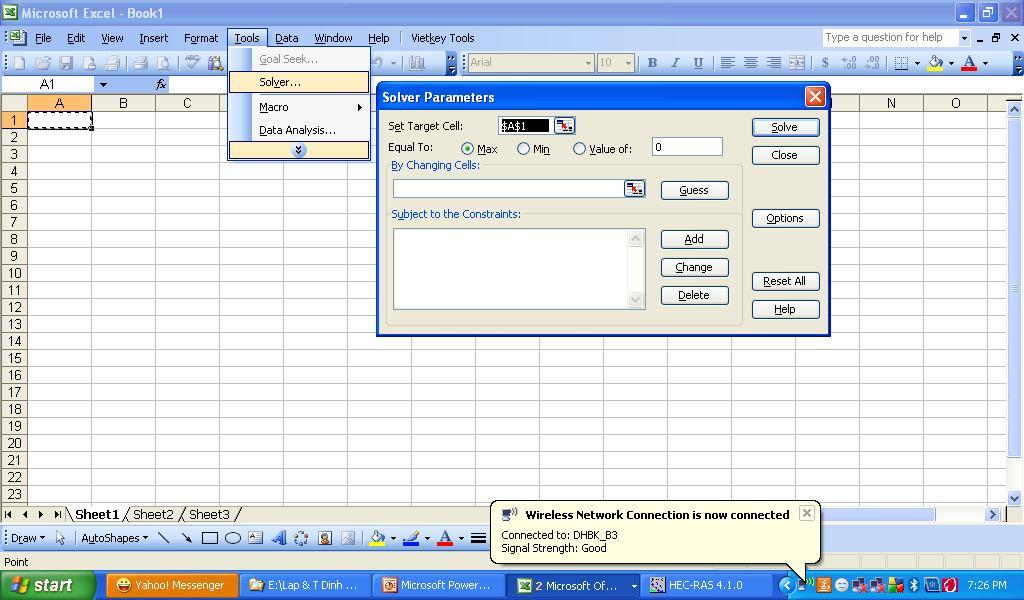Open the Font Color dropdown arrow in formatting toolbar
1024x600 pixels.
[985, 63]
